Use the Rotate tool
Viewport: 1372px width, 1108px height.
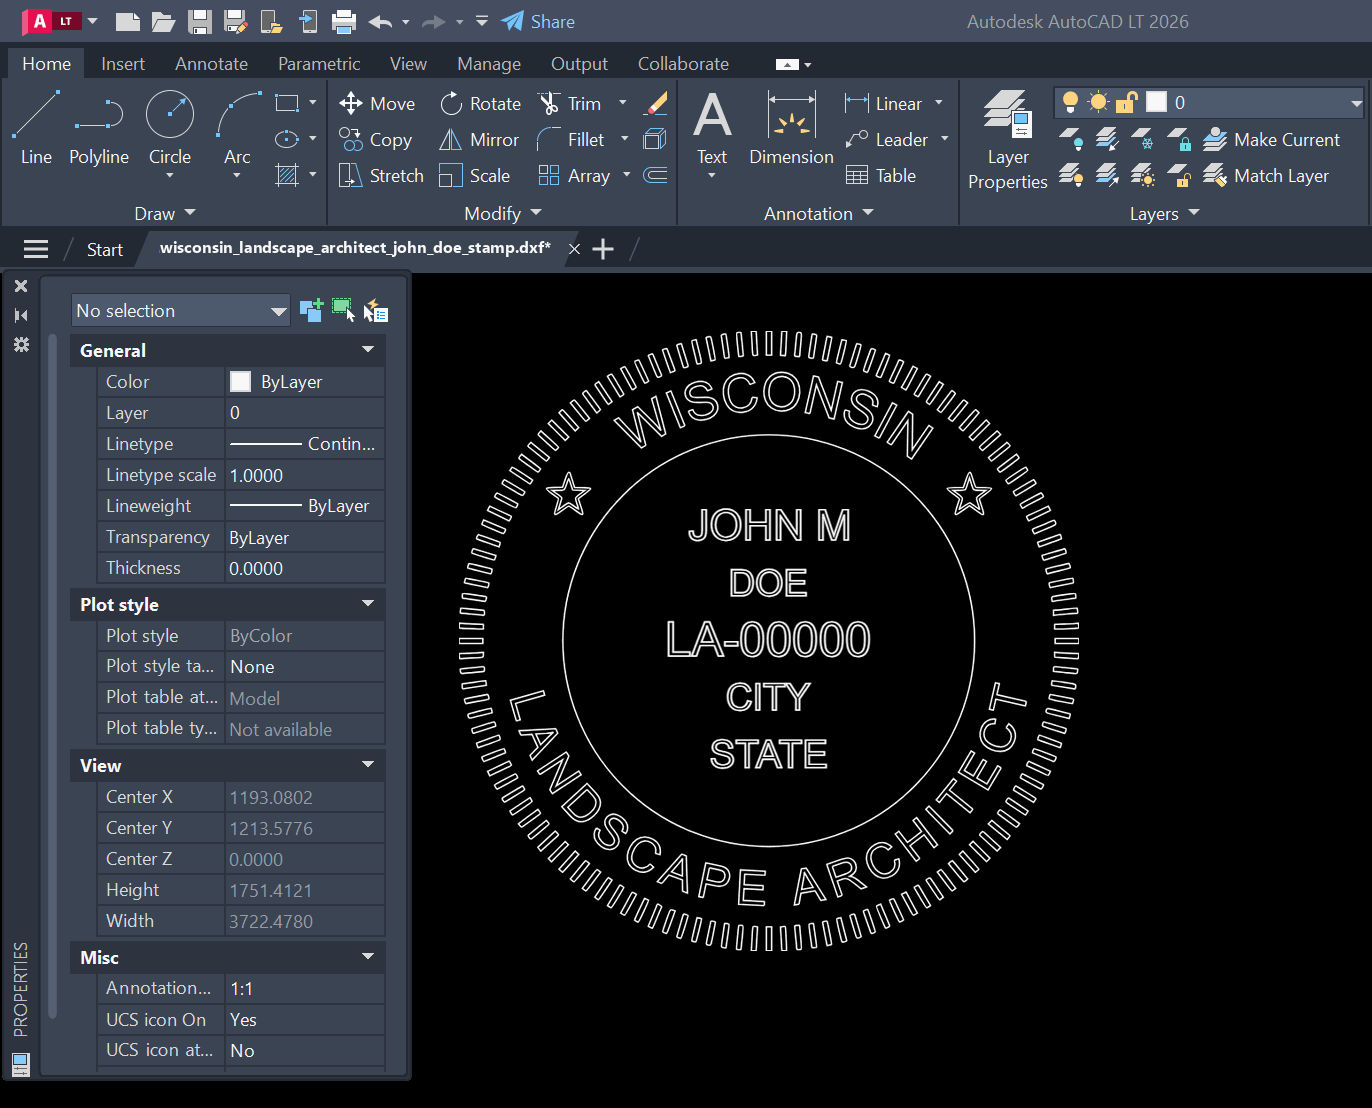[x=481, y=103]
